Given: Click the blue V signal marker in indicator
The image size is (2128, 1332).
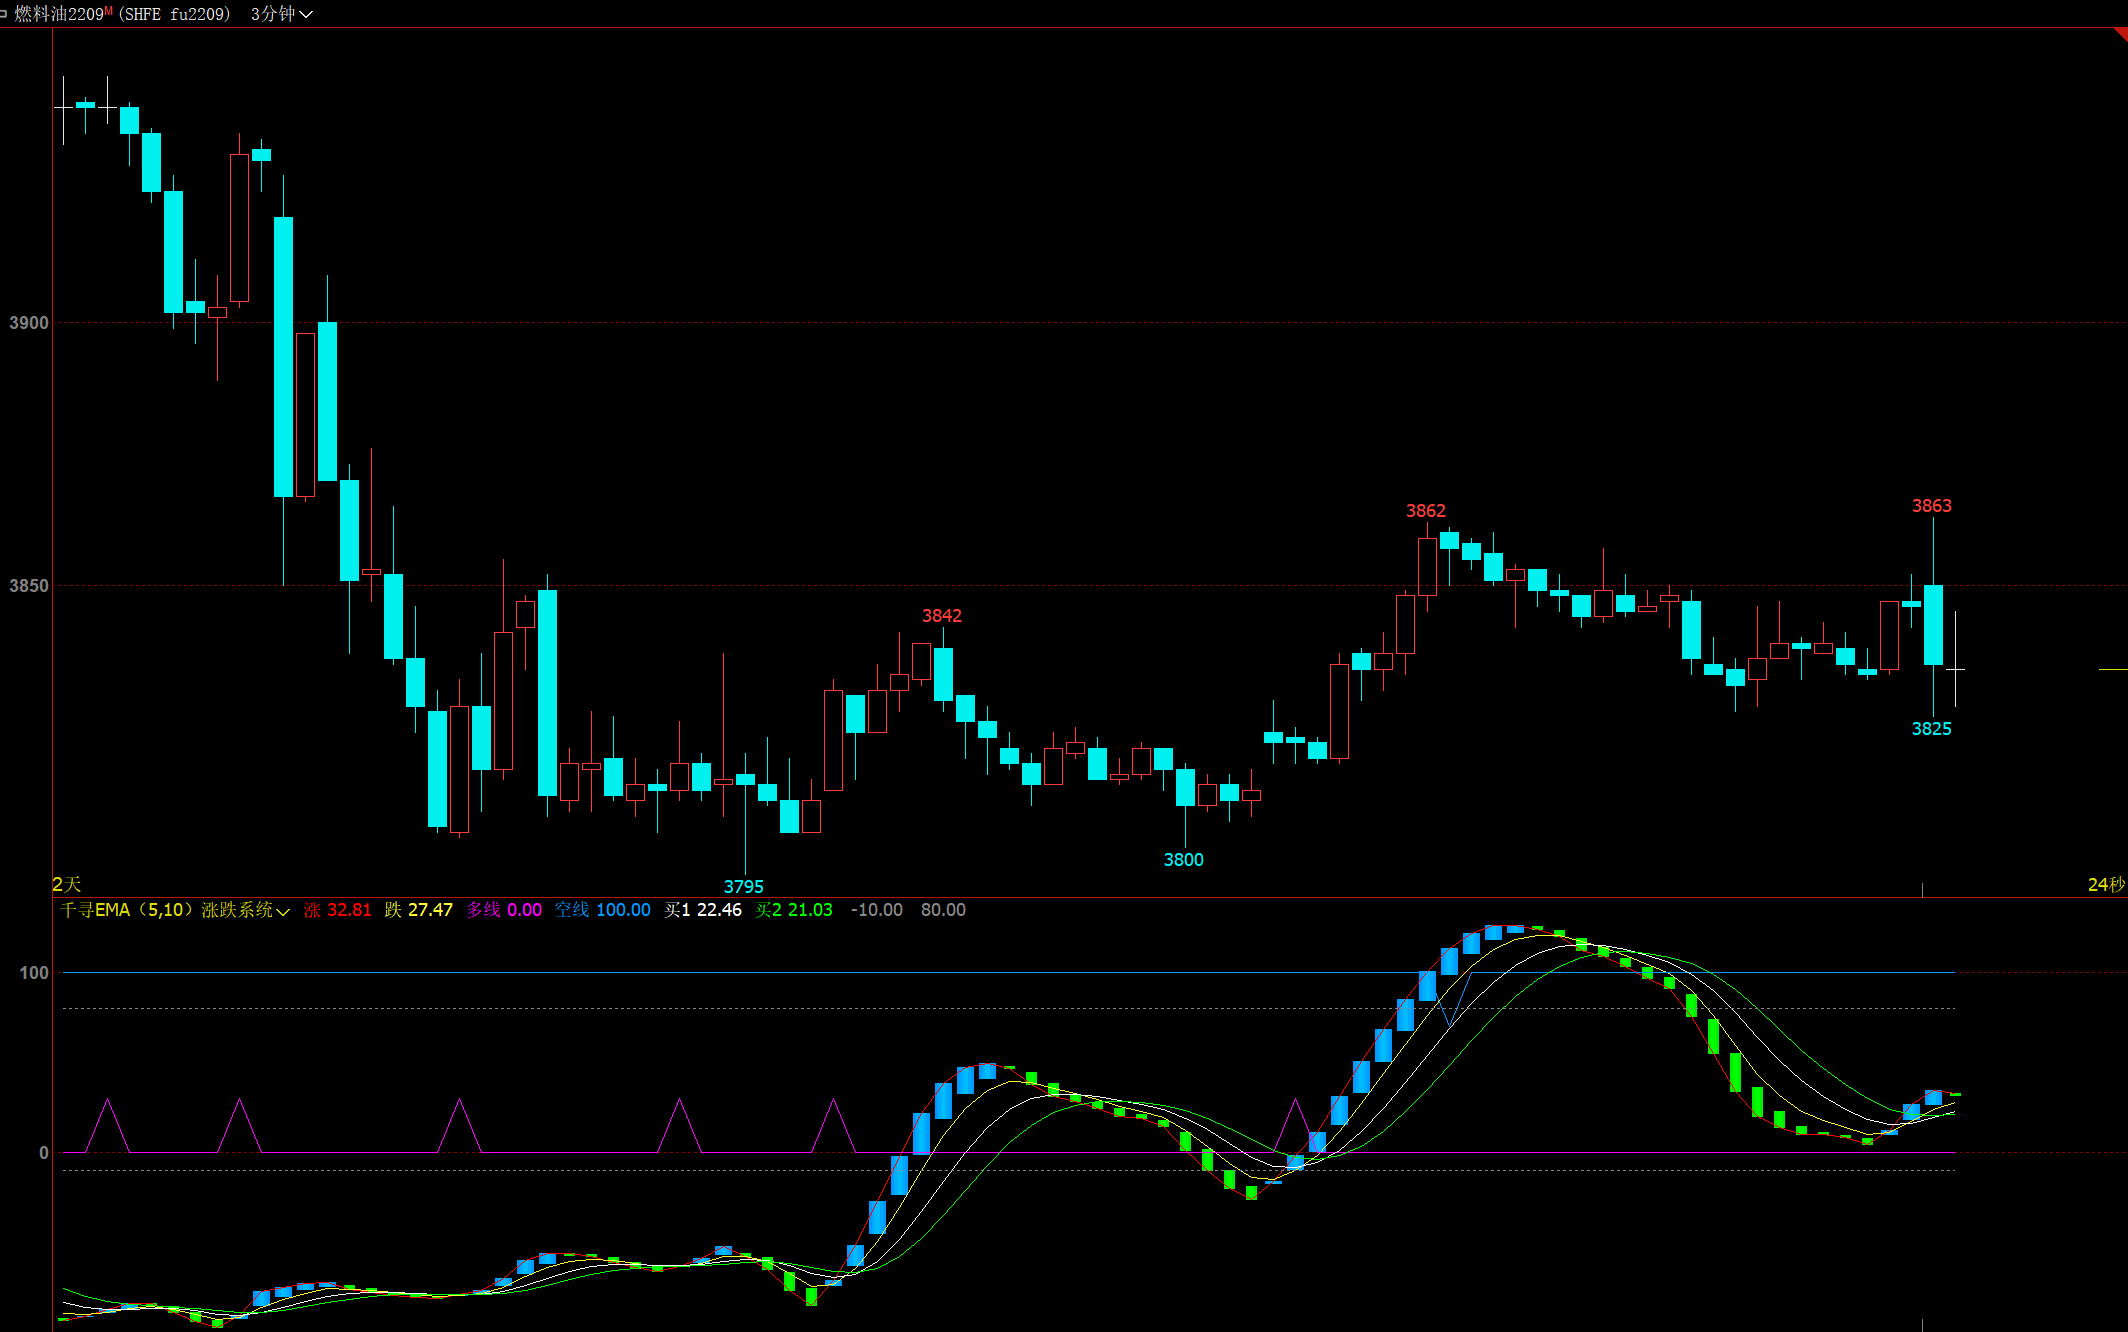Looking at the screenshot, I should click(1449, 1020).
